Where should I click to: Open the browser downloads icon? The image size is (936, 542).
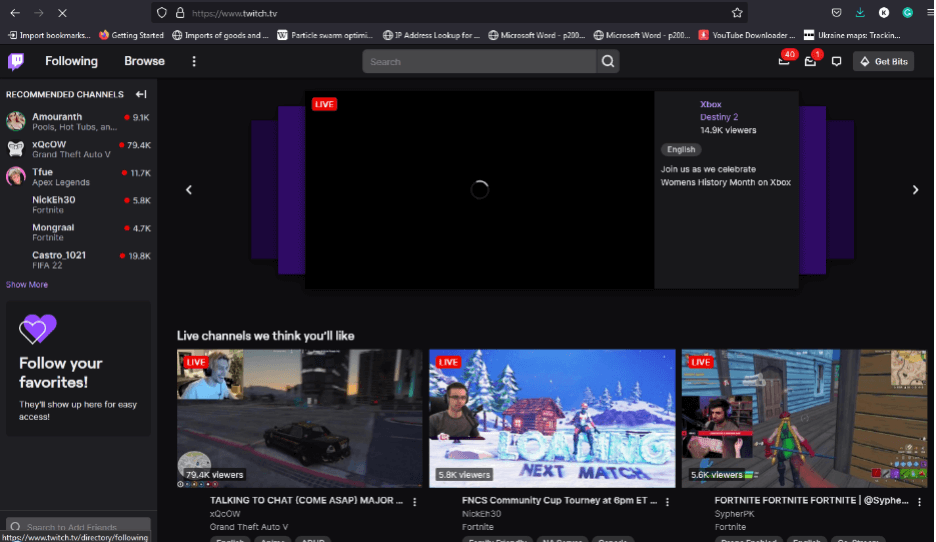point(860,13)
